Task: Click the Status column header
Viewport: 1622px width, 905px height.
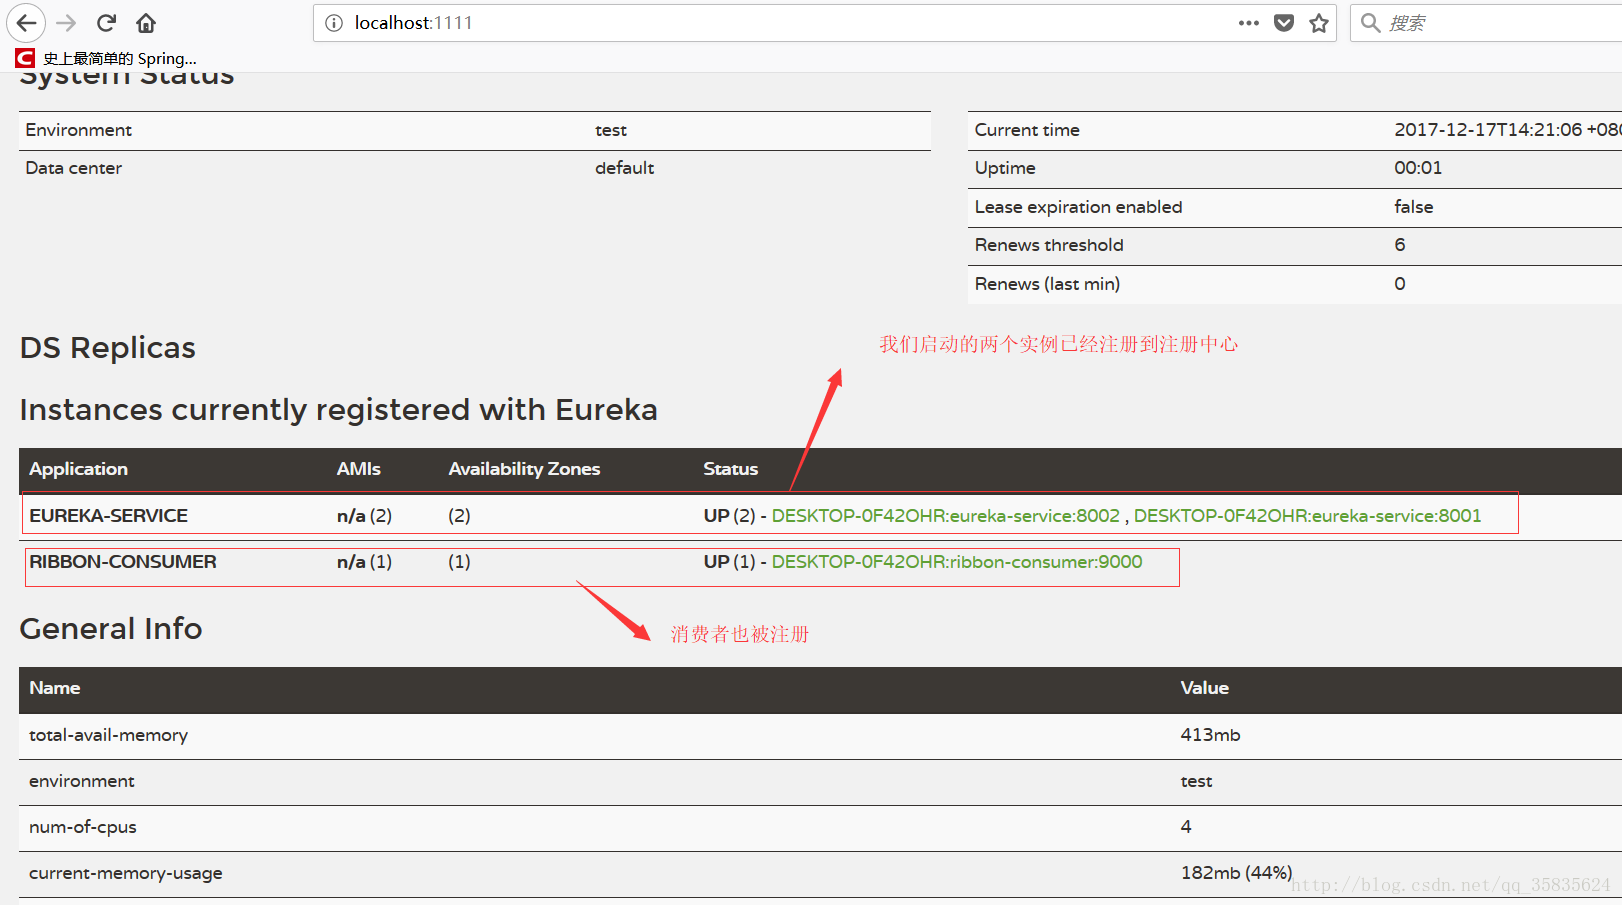Action: coord(730,469)
